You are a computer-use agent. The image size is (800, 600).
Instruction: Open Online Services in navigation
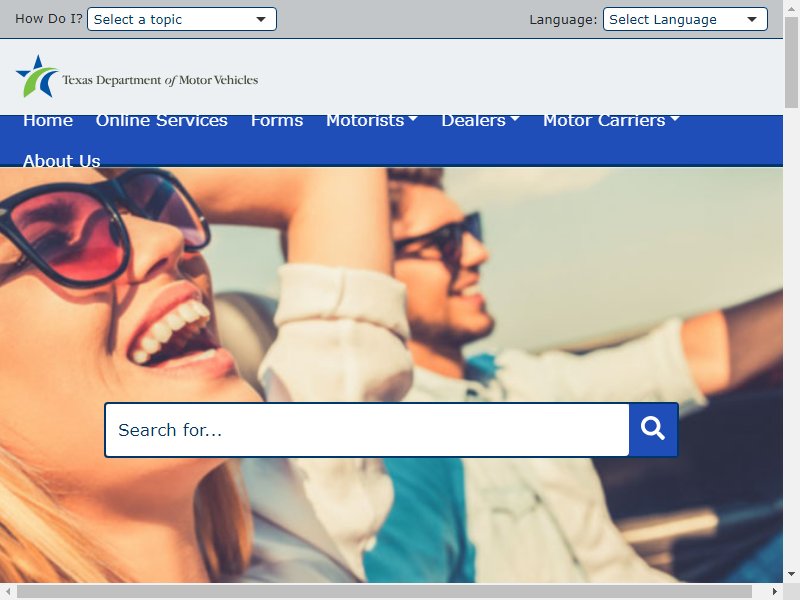(162, 120)
